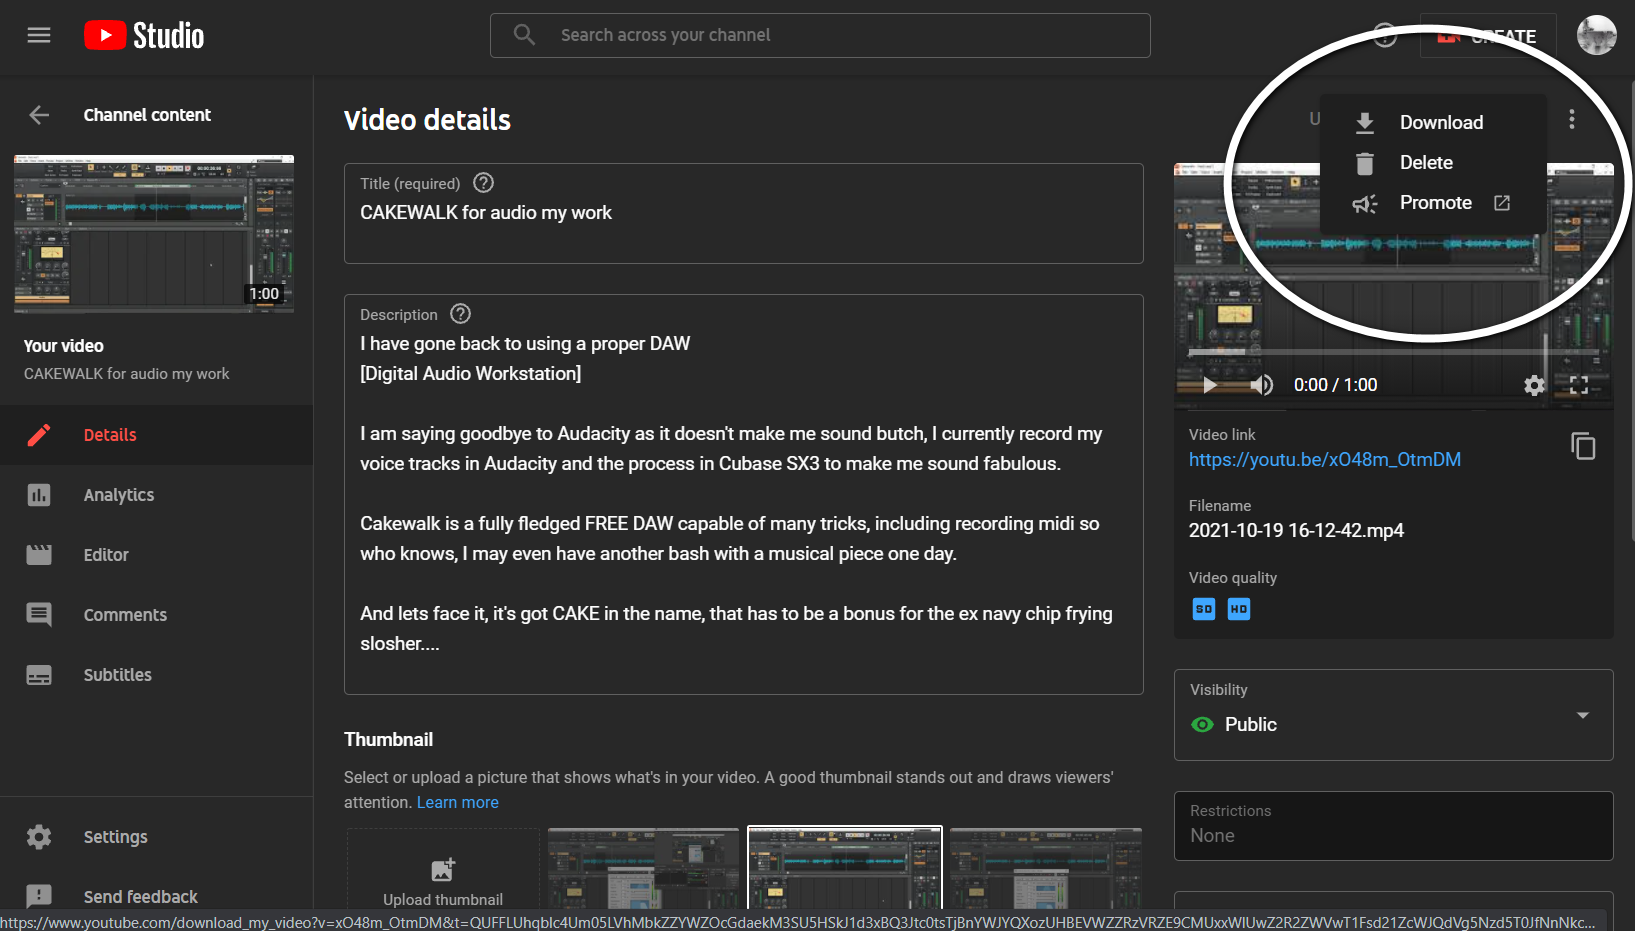This screenshot has height=931, width=1635.
Task: Click the Public visibility eye icon
Action: 1203,725
